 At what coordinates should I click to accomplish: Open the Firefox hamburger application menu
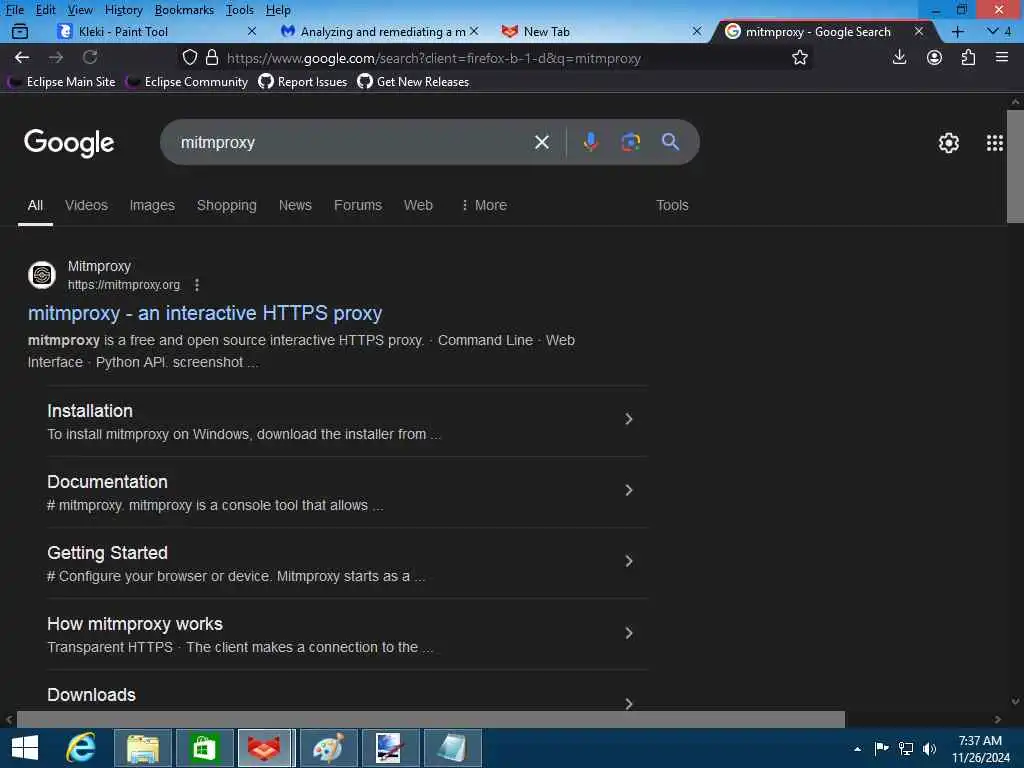tap(1002, 57)
